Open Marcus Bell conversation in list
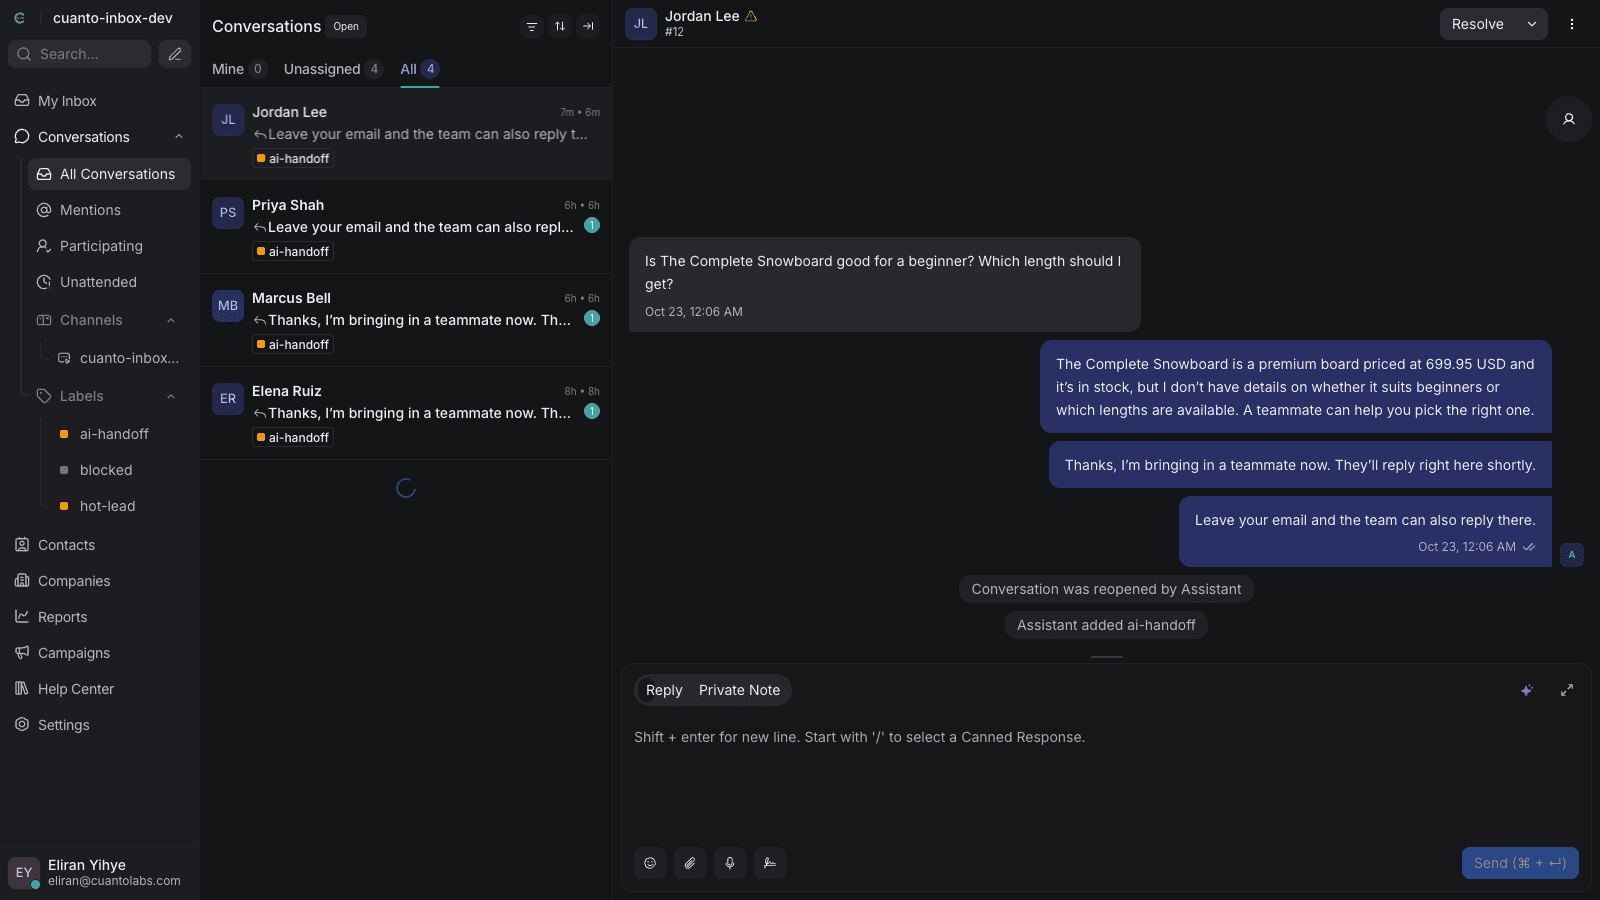 [x=406, y=320]
